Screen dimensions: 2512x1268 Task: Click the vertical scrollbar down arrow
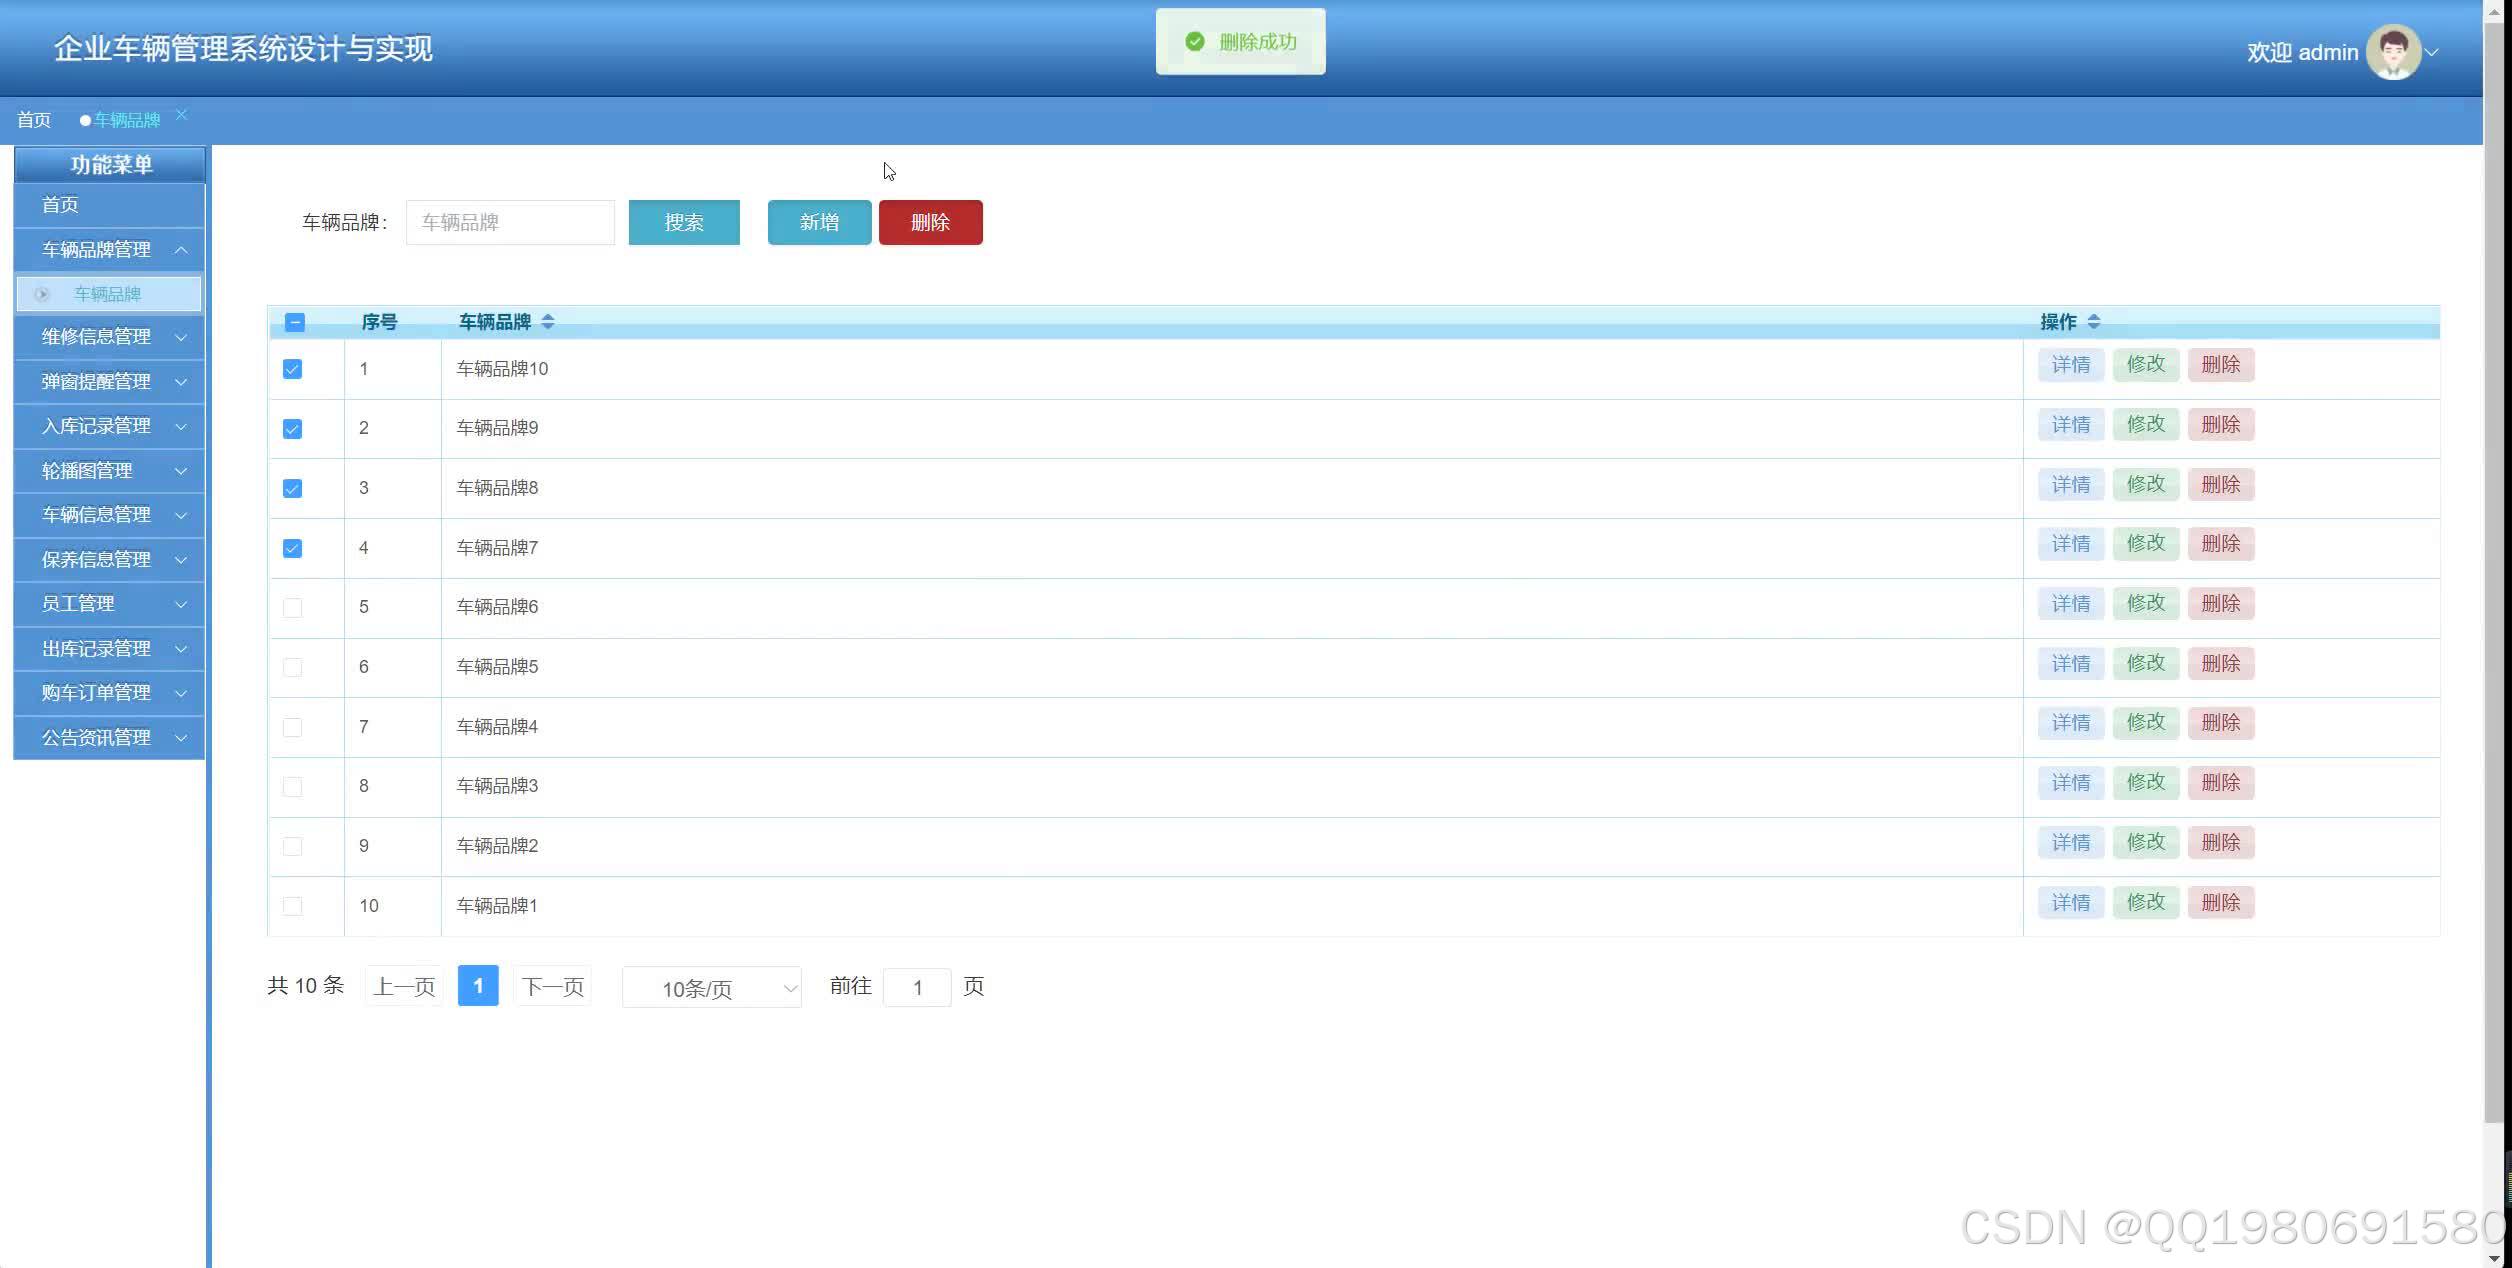2496,1257
